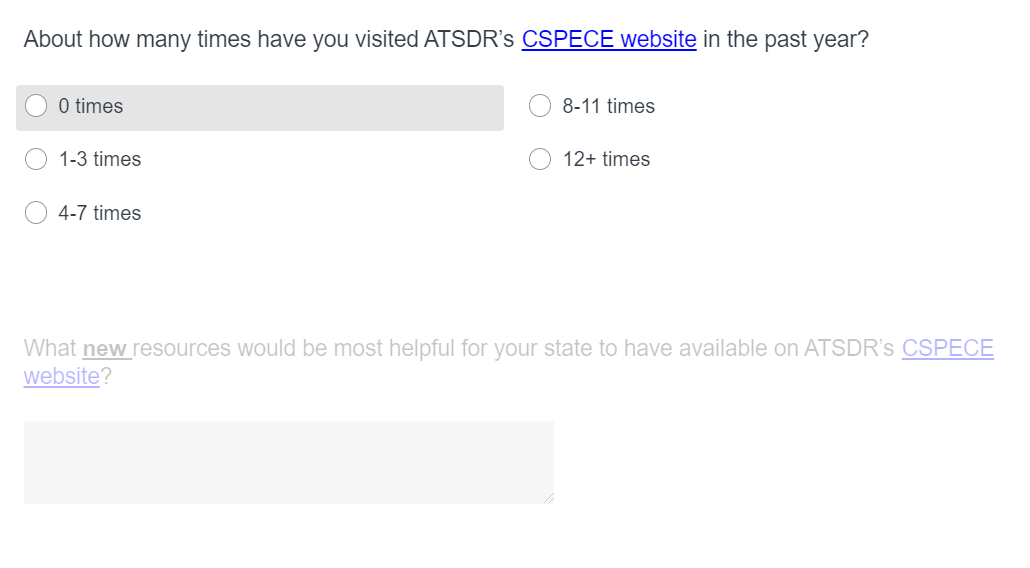This screenshot has width=1030, height=568.
Task: Click the wrapped "website" link text before the question mark
Action: [x=62, y=376]
